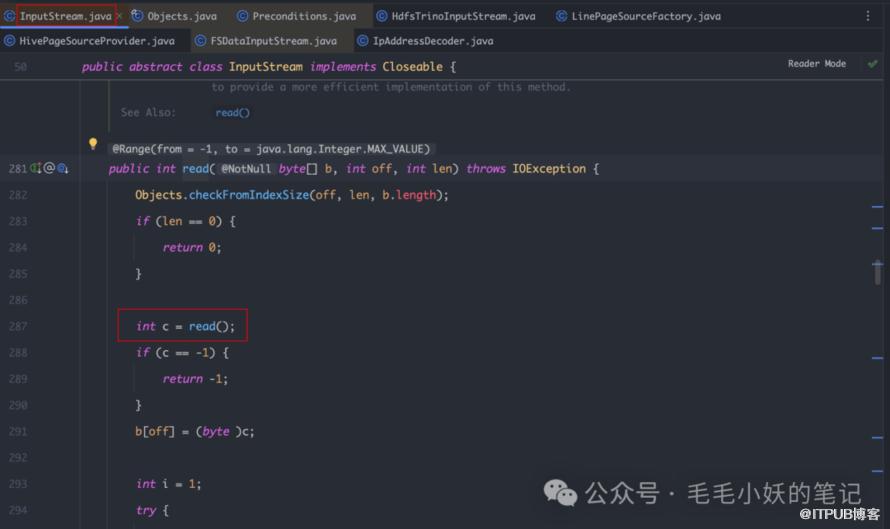Click the @Range annotation inlay hint
Image resolution: width=890 pixels, height=529 pixels.
click(x=272, y=148)
